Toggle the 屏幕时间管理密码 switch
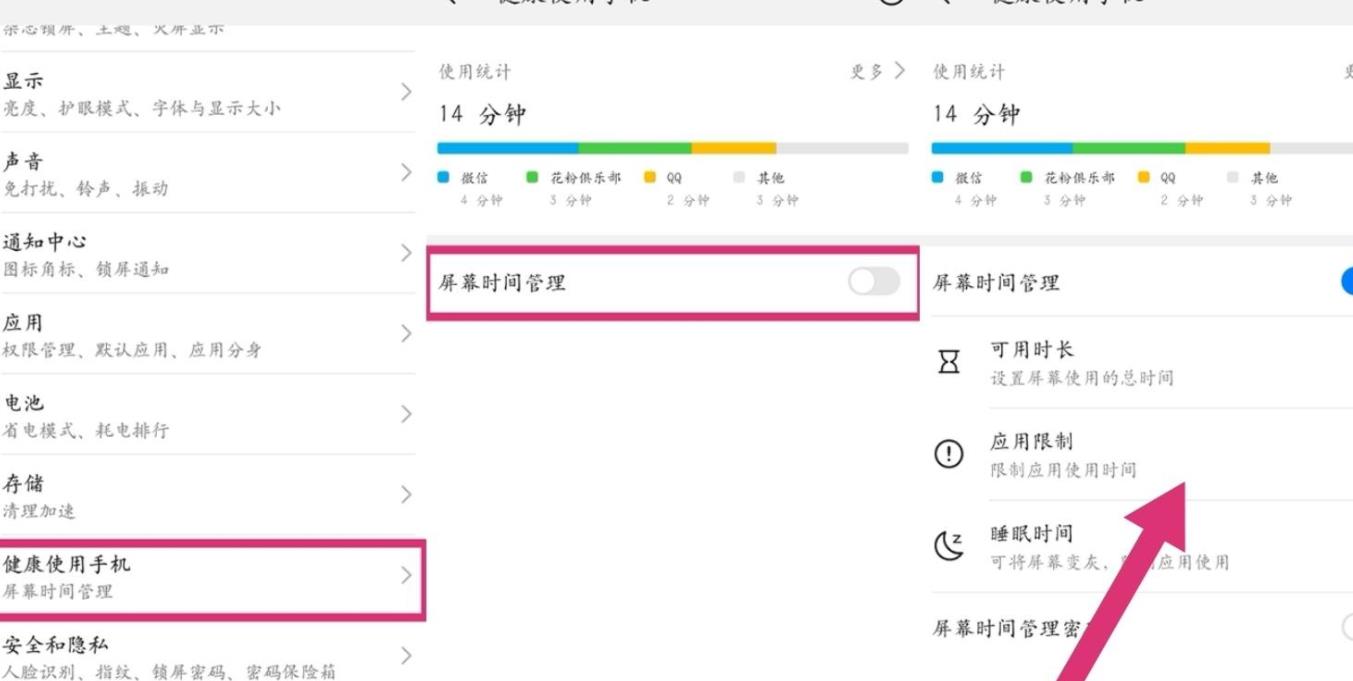Screen dimensions: 1353x681 [x=1346, y=628]
